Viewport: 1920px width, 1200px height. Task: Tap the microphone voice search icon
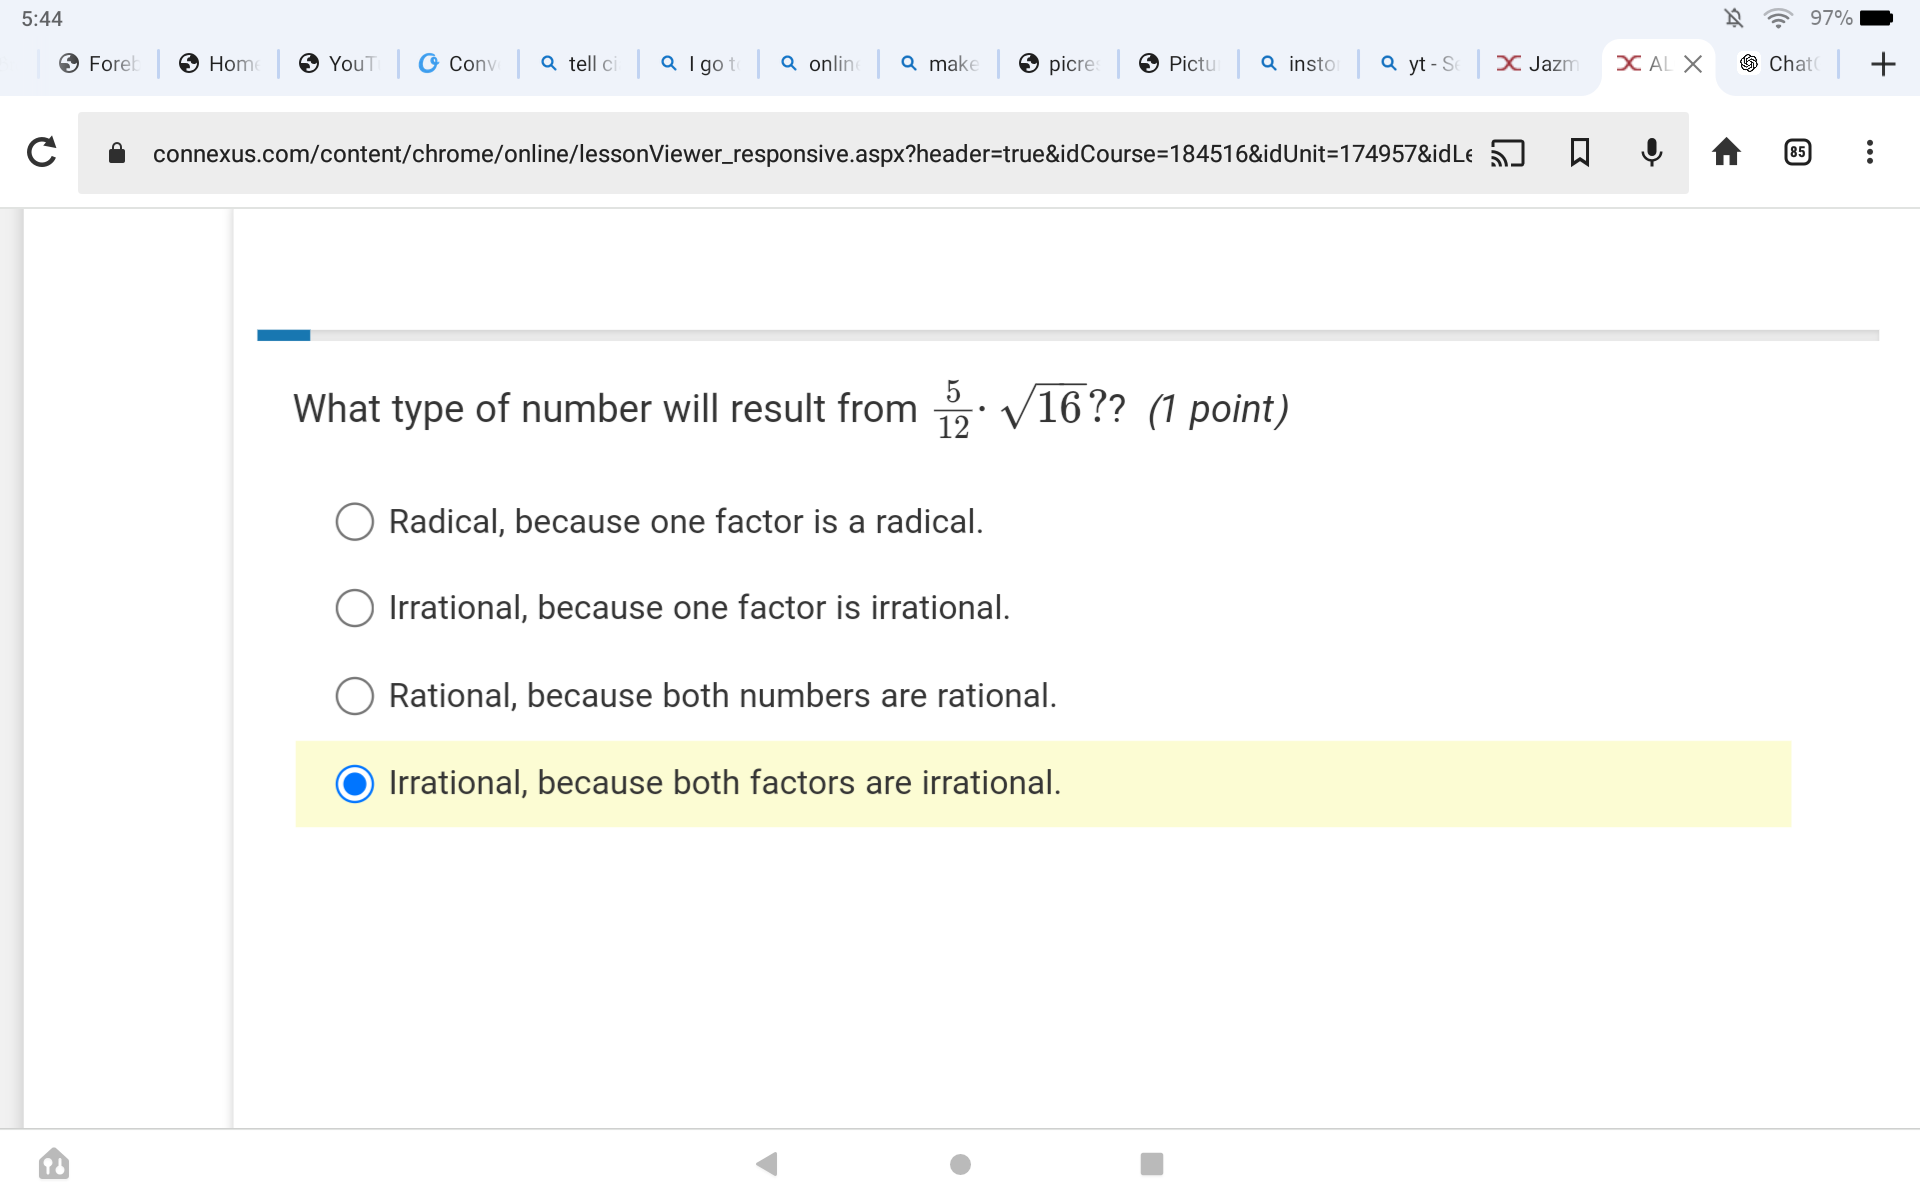pyautogui.click(x=1652, y=152)
